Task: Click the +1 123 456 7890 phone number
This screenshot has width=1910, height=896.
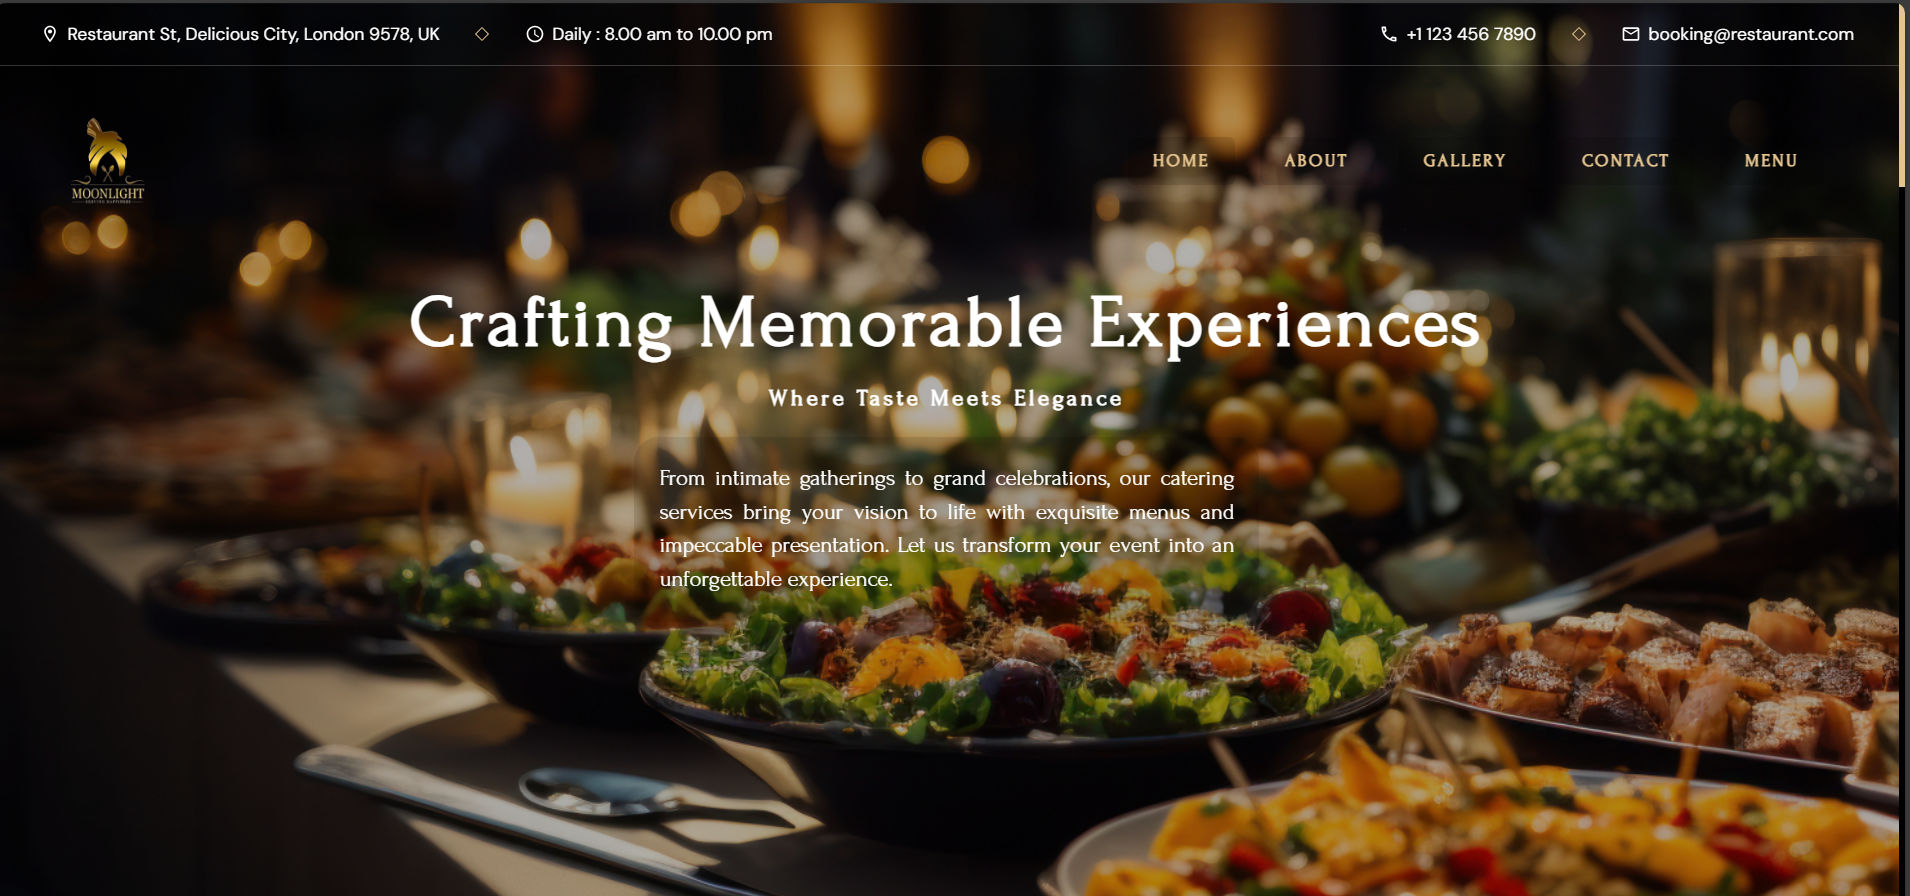Action: 1471,34
